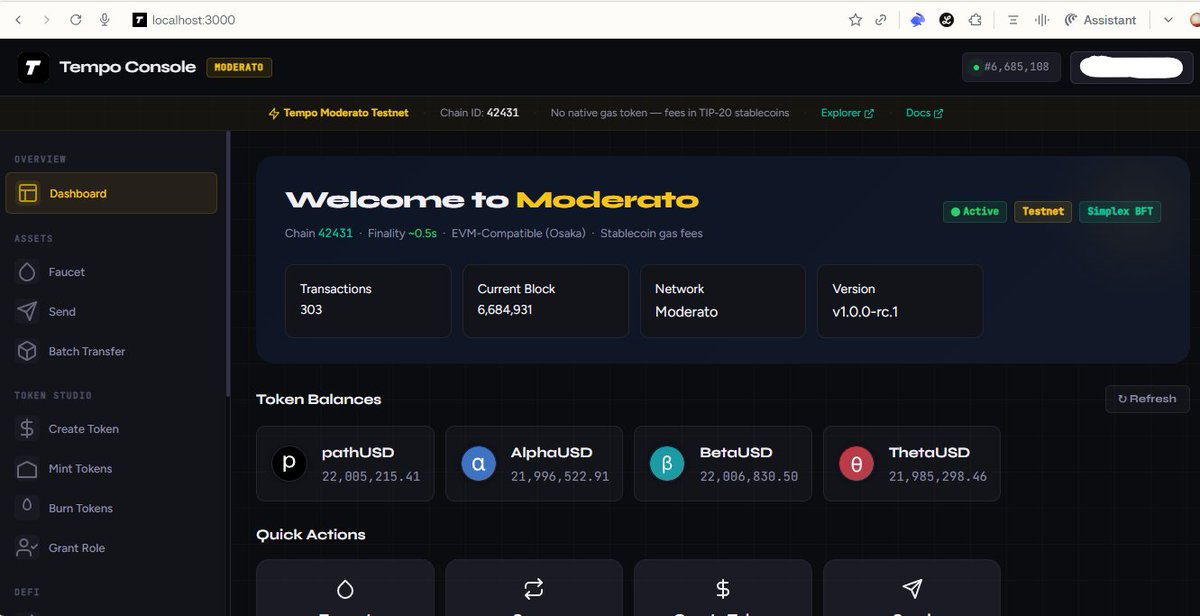Click the Create Token dollar icon in sidebar

coord(27,429)
